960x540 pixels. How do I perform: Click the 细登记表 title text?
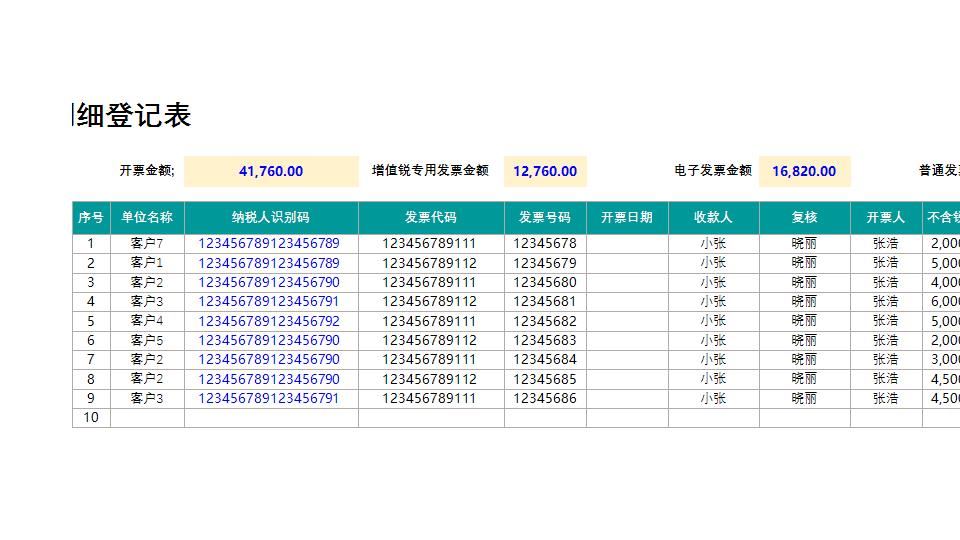(x=133, y=116)
